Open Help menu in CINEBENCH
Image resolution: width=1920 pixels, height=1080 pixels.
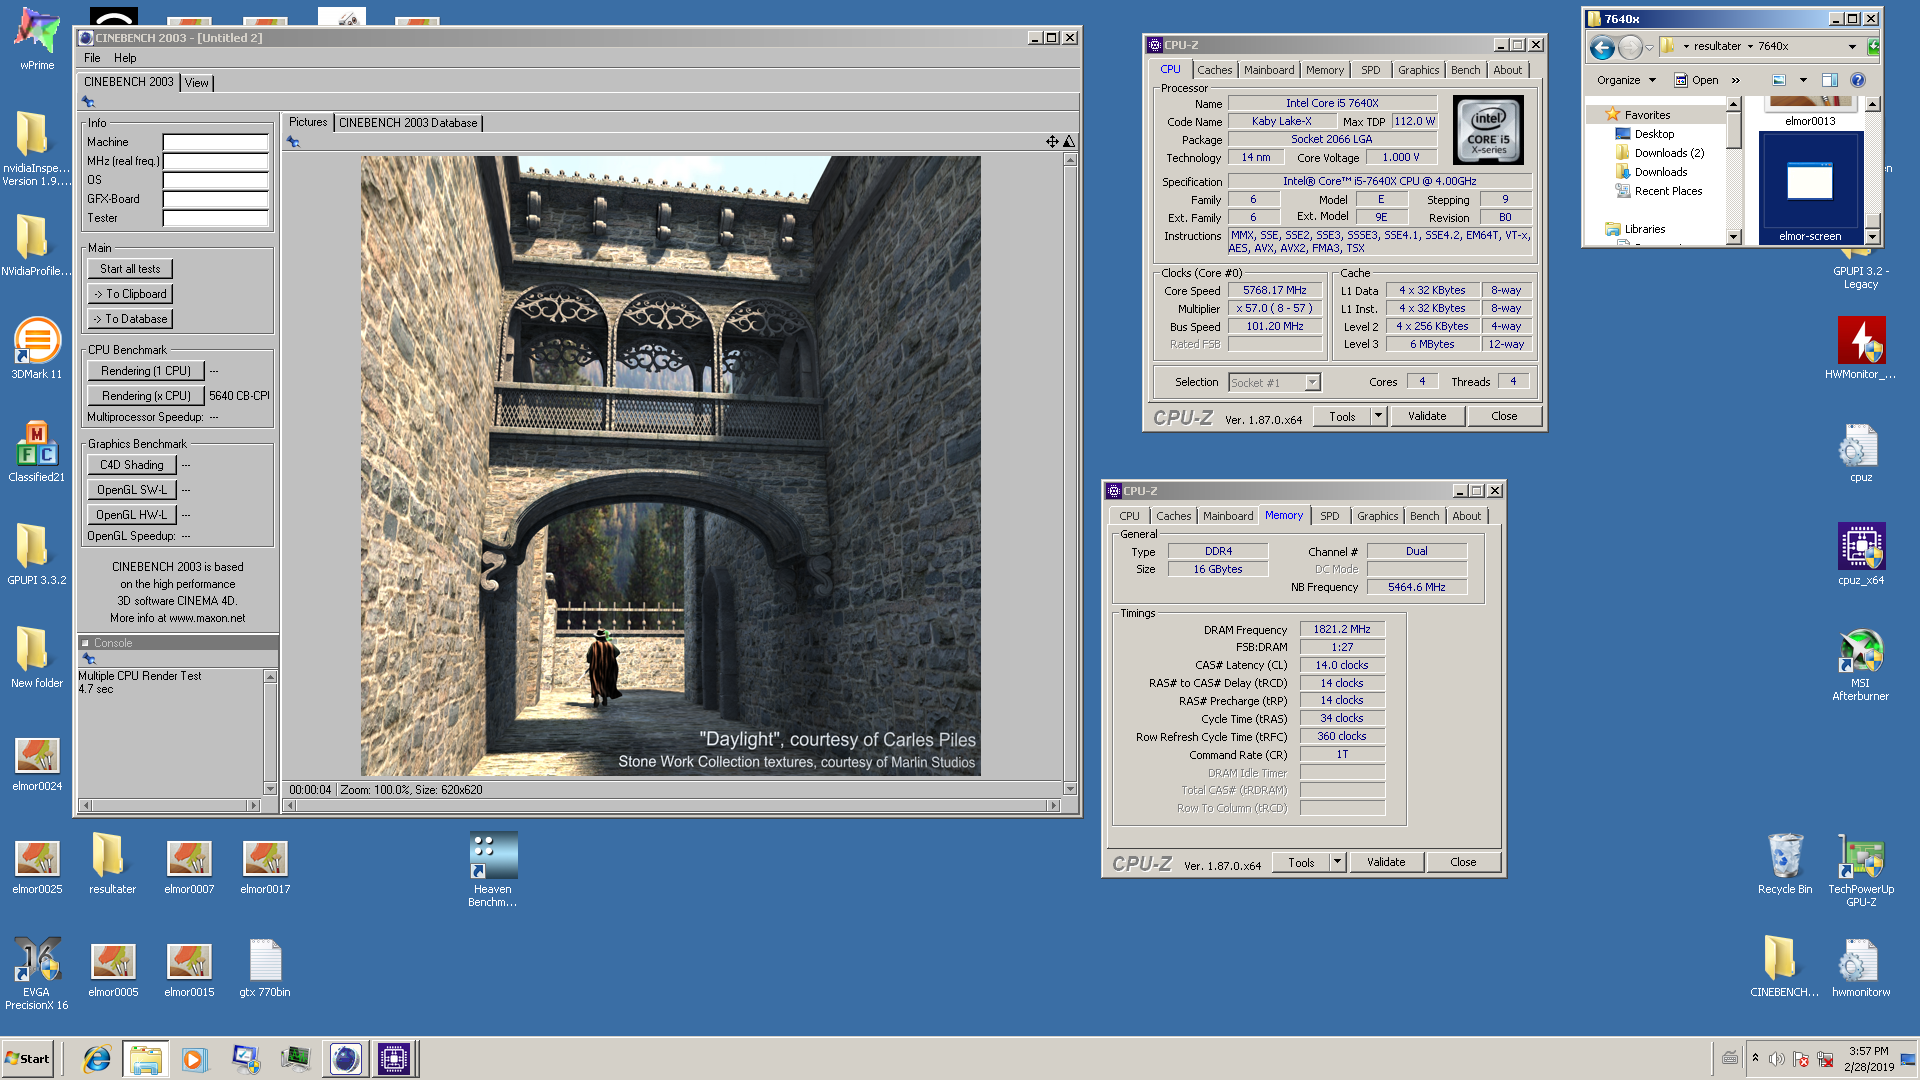coord(125,58)
